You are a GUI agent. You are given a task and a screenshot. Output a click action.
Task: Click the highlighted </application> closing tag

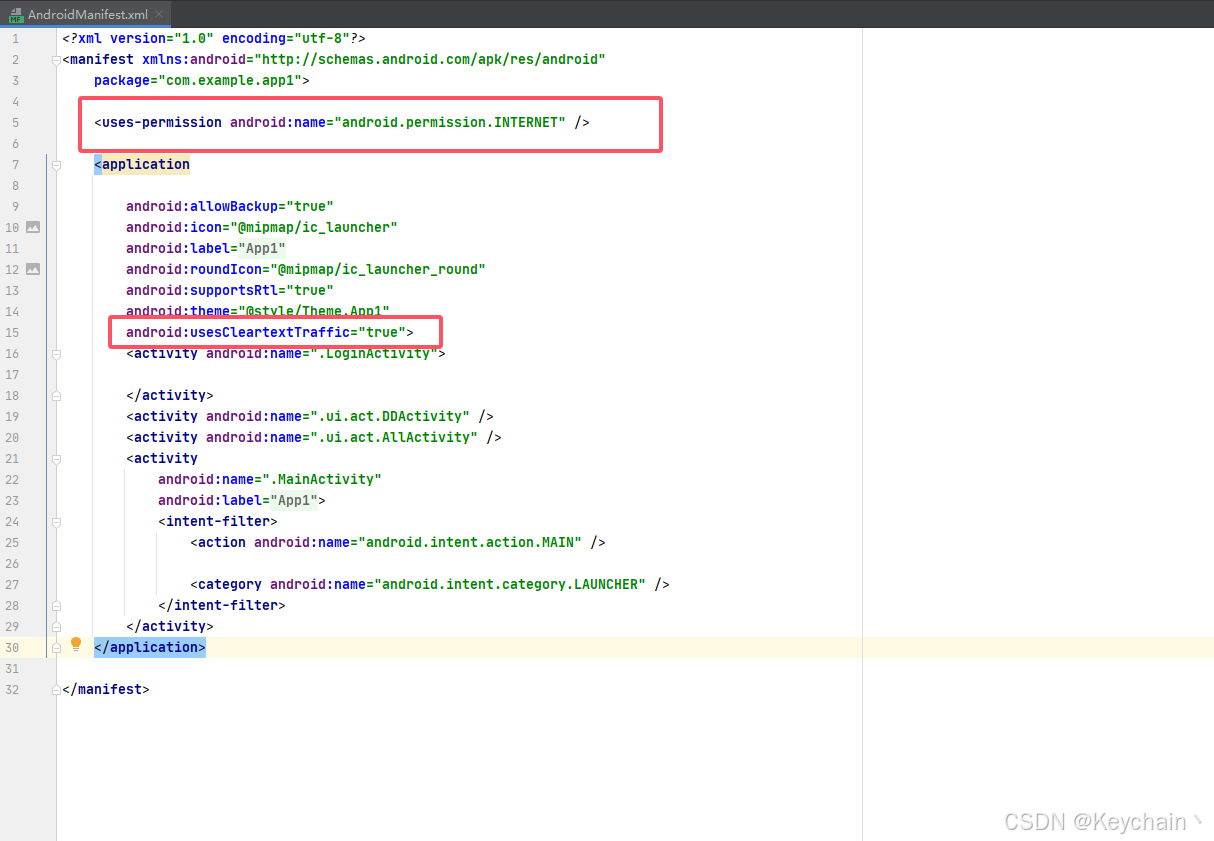[149, 647]
